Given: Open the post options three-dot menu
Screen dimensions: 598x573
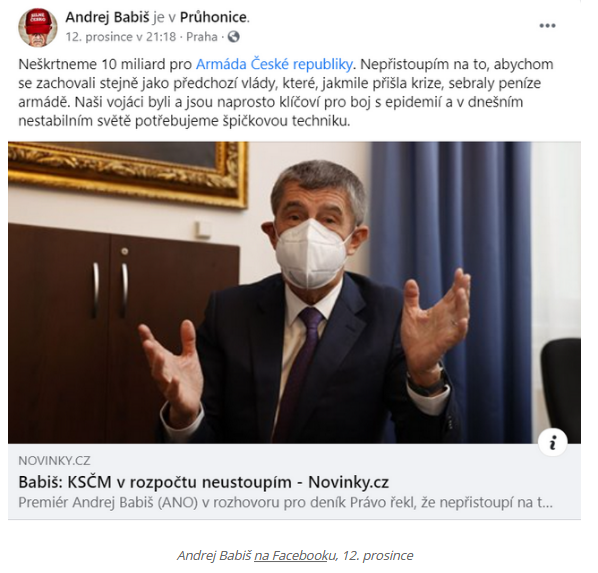Looking at the screenshot, I should 547,26.
